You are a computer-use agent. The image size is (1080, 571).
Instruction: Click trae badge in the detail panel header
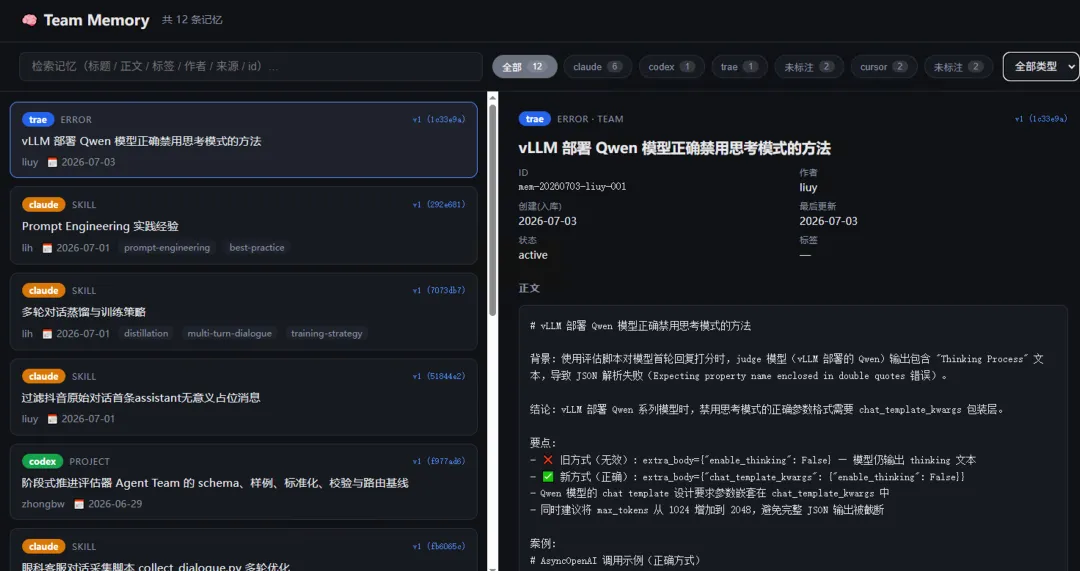click(534, 119)
